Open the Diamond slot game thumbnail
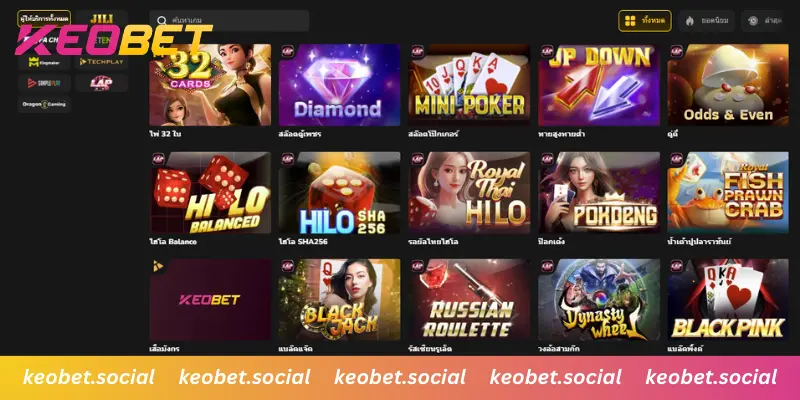 tap(339, 85)
